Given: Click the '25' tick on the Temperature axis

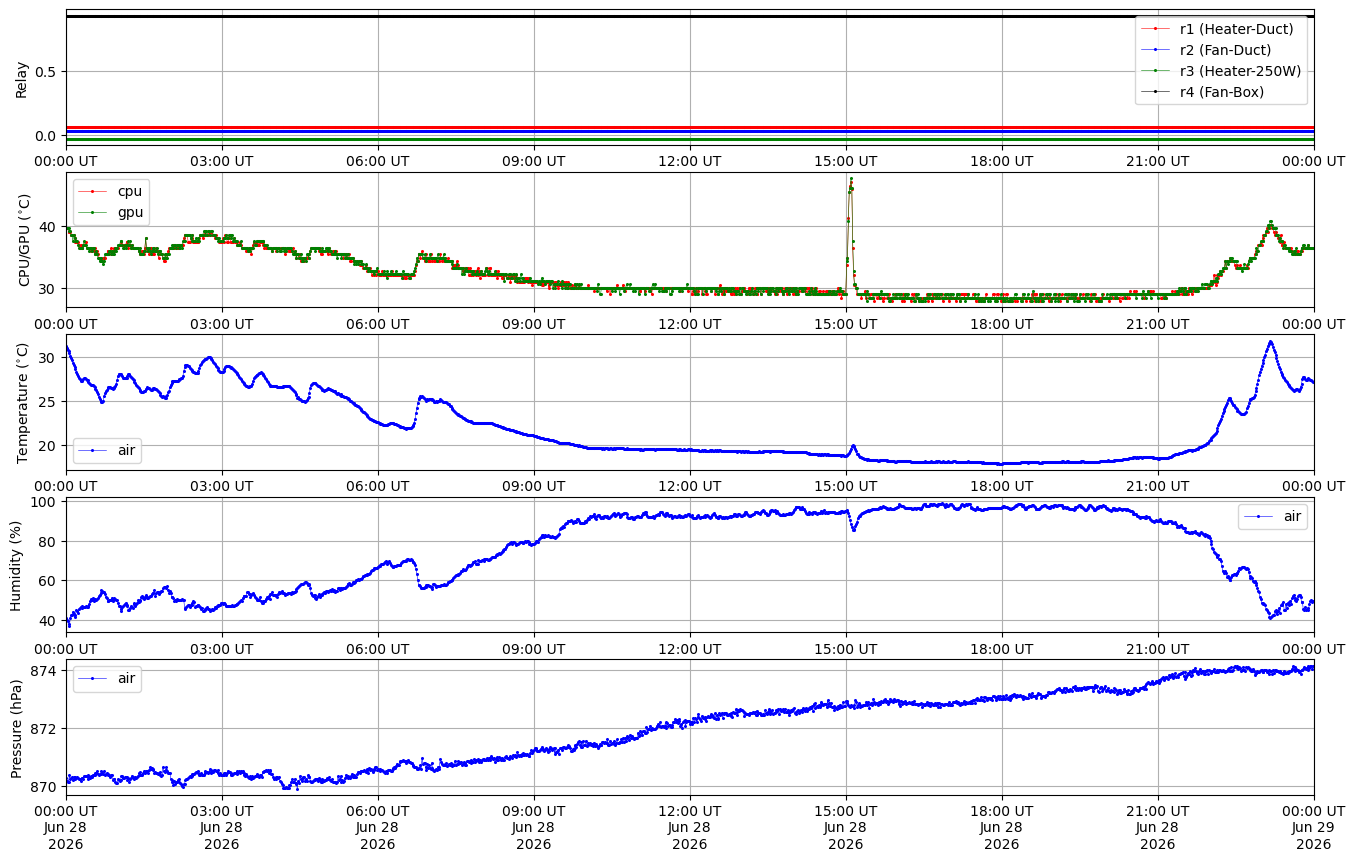Looking at the screenshot, I should coord(50,402).
